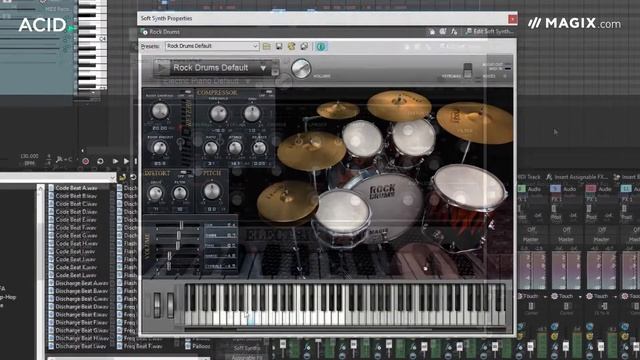Screen dimensions: 640x360
Task: Click the copy-style icon left of the info icon
Action: pyautogui.click(x=304, y=47)
